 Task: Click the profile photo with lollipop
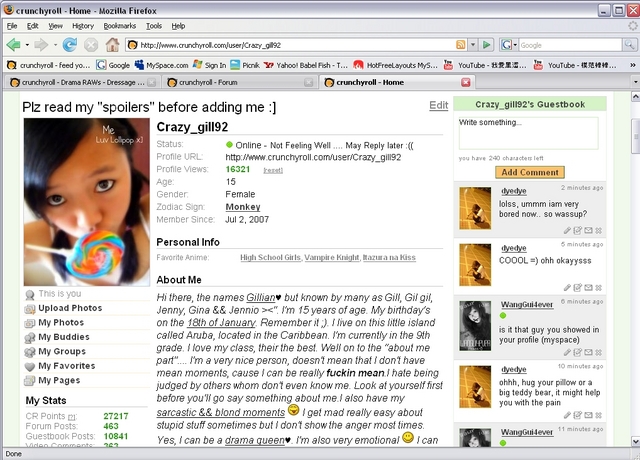(x=87, y=202)
